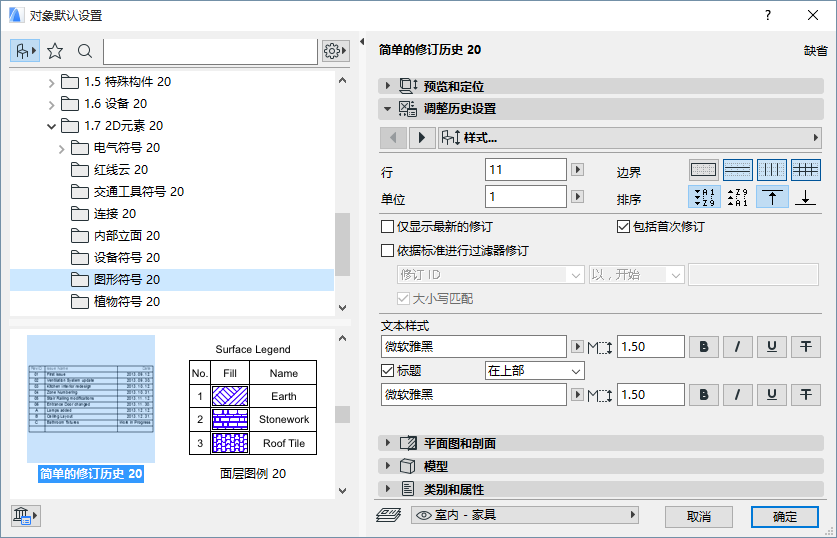Screen dimensions: 837x538
Task: Uncheck 包括首次修订 checkbox
Action: 623,227
